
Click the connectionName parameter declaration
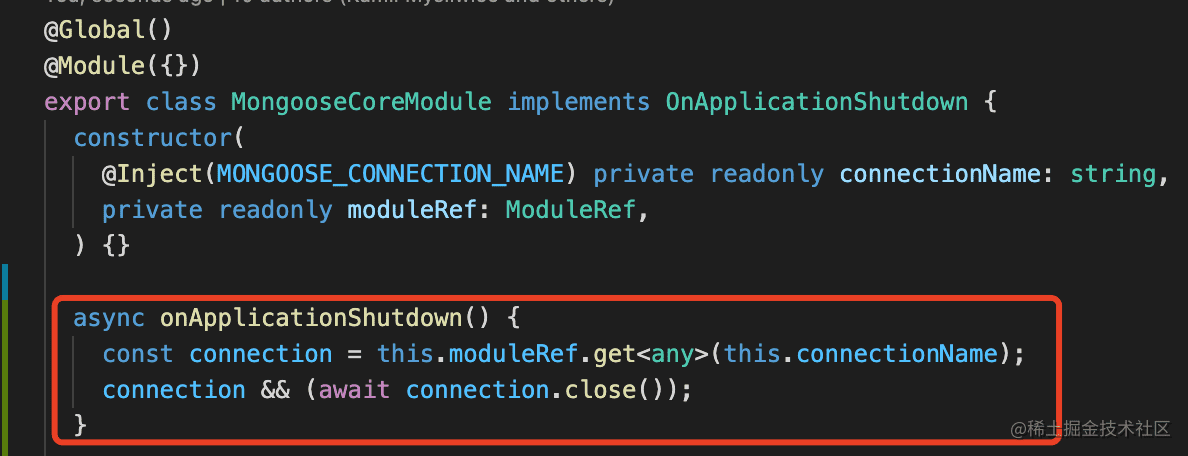(x=939, y=174)
